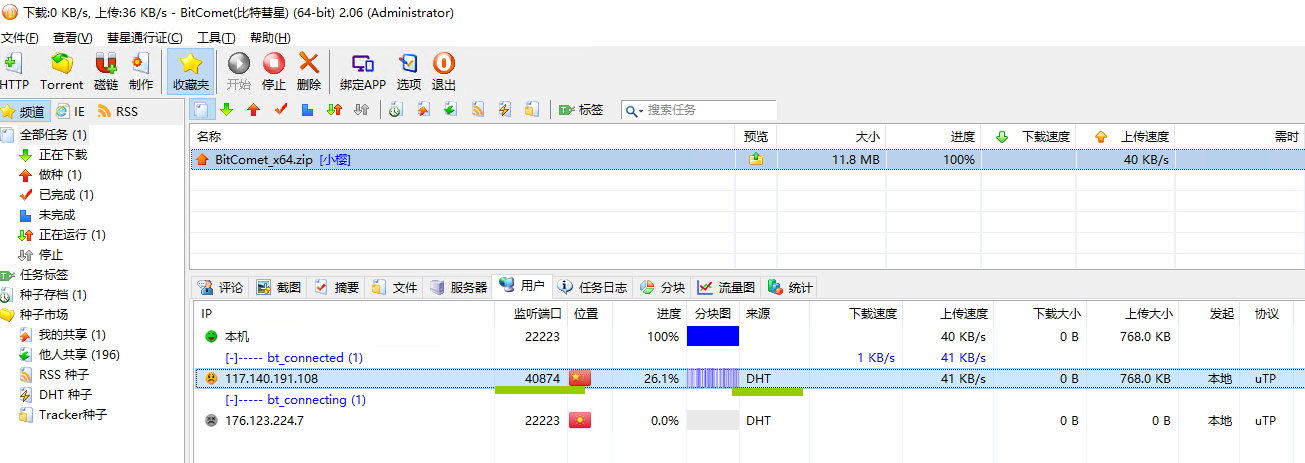Select 全部任务 (1) in the tree
Image resolution: width=1305 pixels, height=463 pixels.
pos(54,134)
